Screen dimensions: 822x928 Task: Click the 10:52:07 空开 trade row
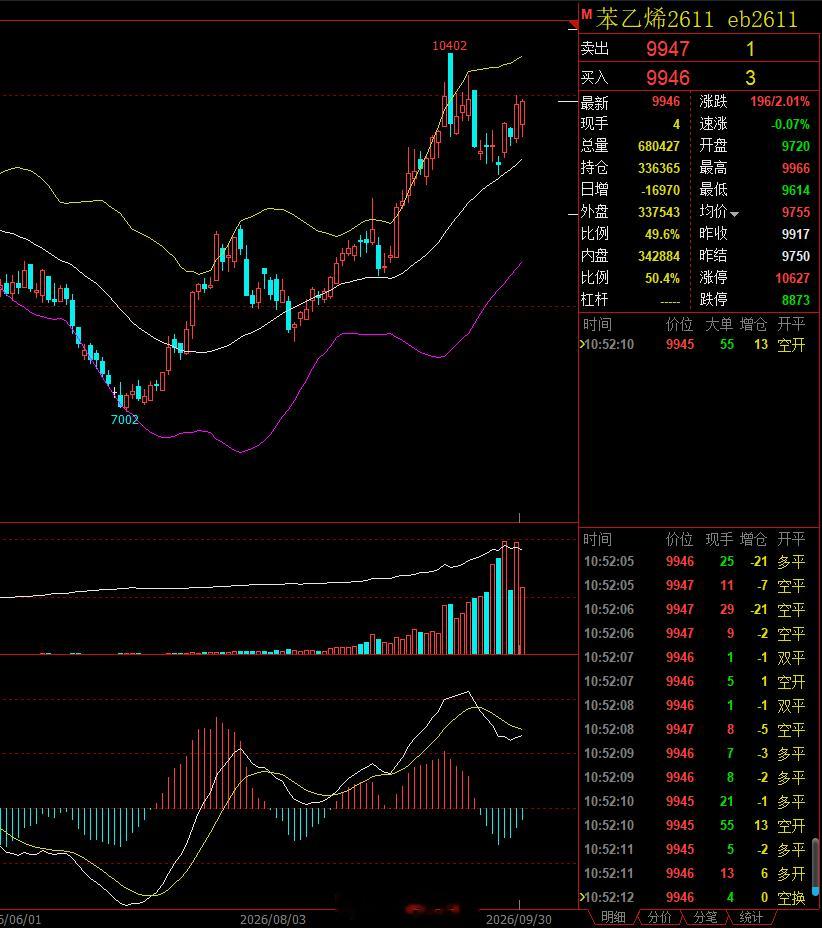pyautogui.click(x=695, y=682)
